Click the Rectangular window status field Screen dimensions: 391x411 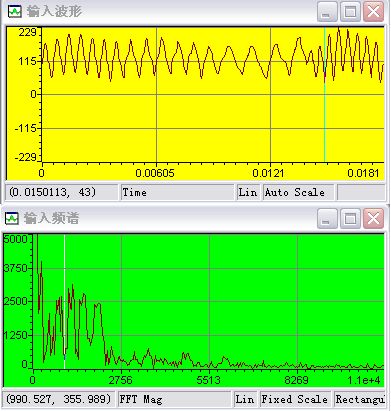(360, 399)
